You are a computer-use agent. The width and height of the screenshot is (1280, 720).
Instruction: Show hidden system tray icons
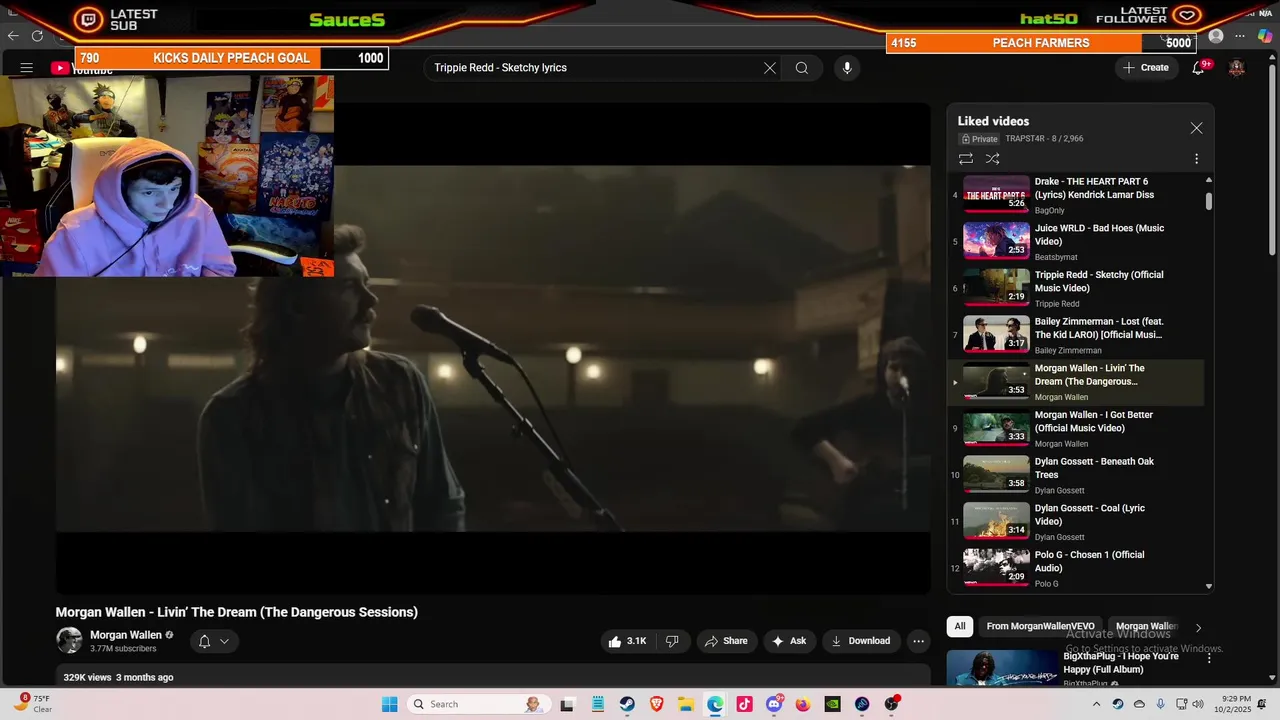[x=1096, y=704]
